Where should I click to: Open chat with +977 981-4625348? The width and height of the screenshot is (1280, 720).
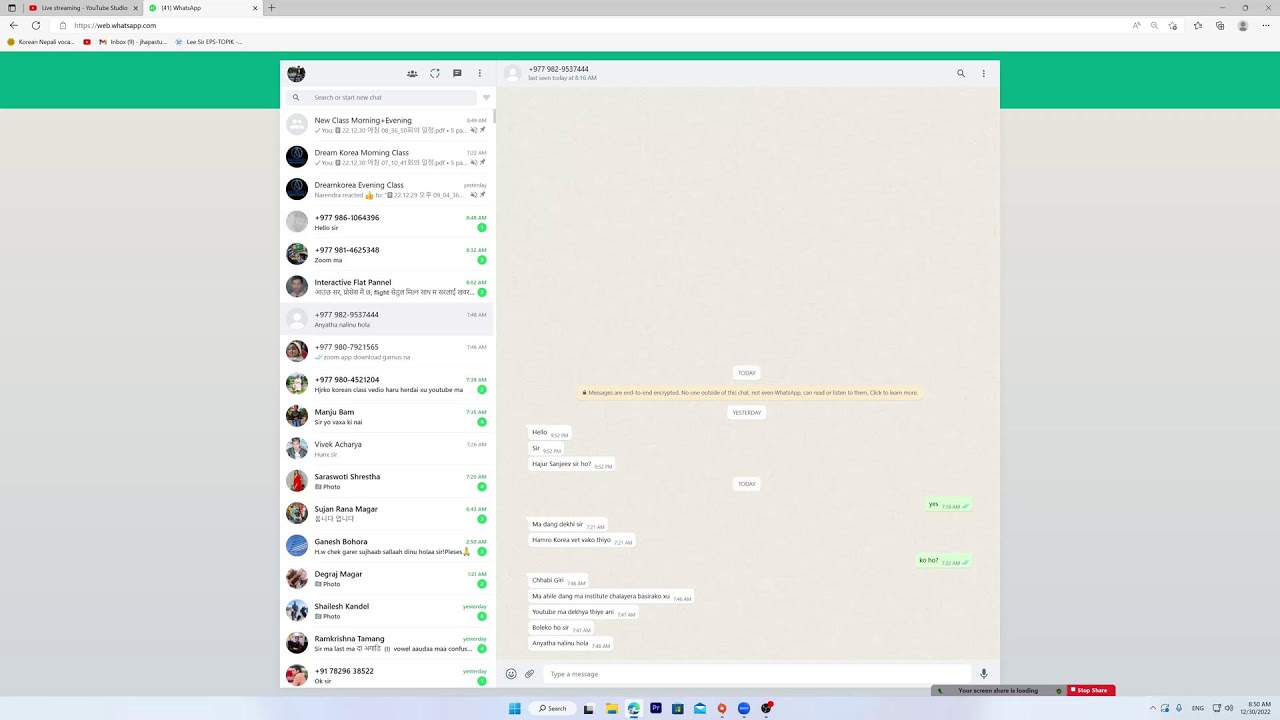[387, 254]
